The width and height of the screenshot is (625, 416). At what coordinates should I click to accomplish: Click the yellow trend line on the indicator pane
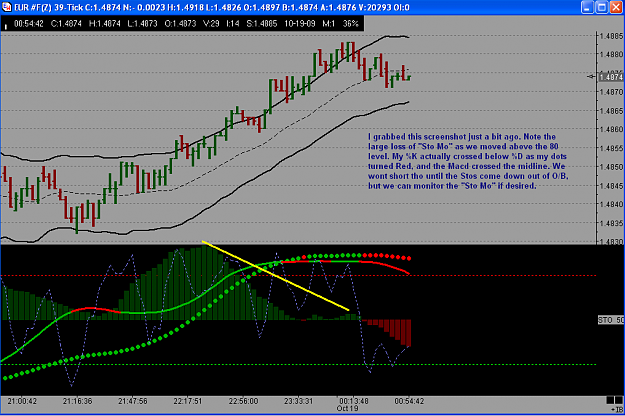click(275, 275)
